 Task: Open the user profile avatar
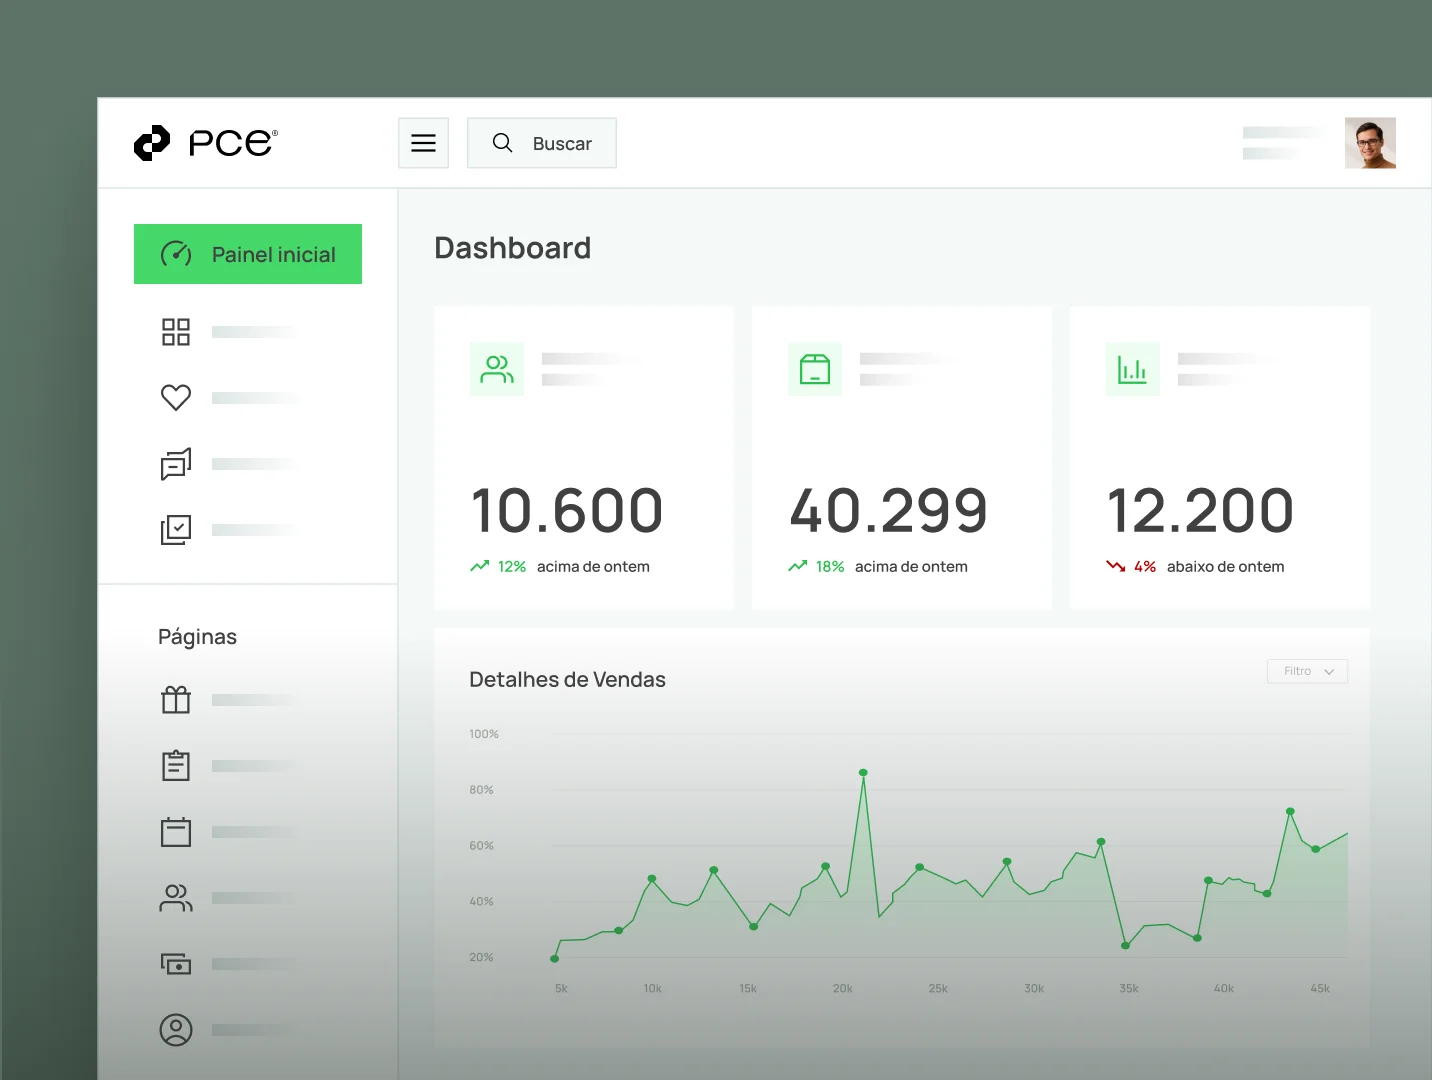(1370, 143)
